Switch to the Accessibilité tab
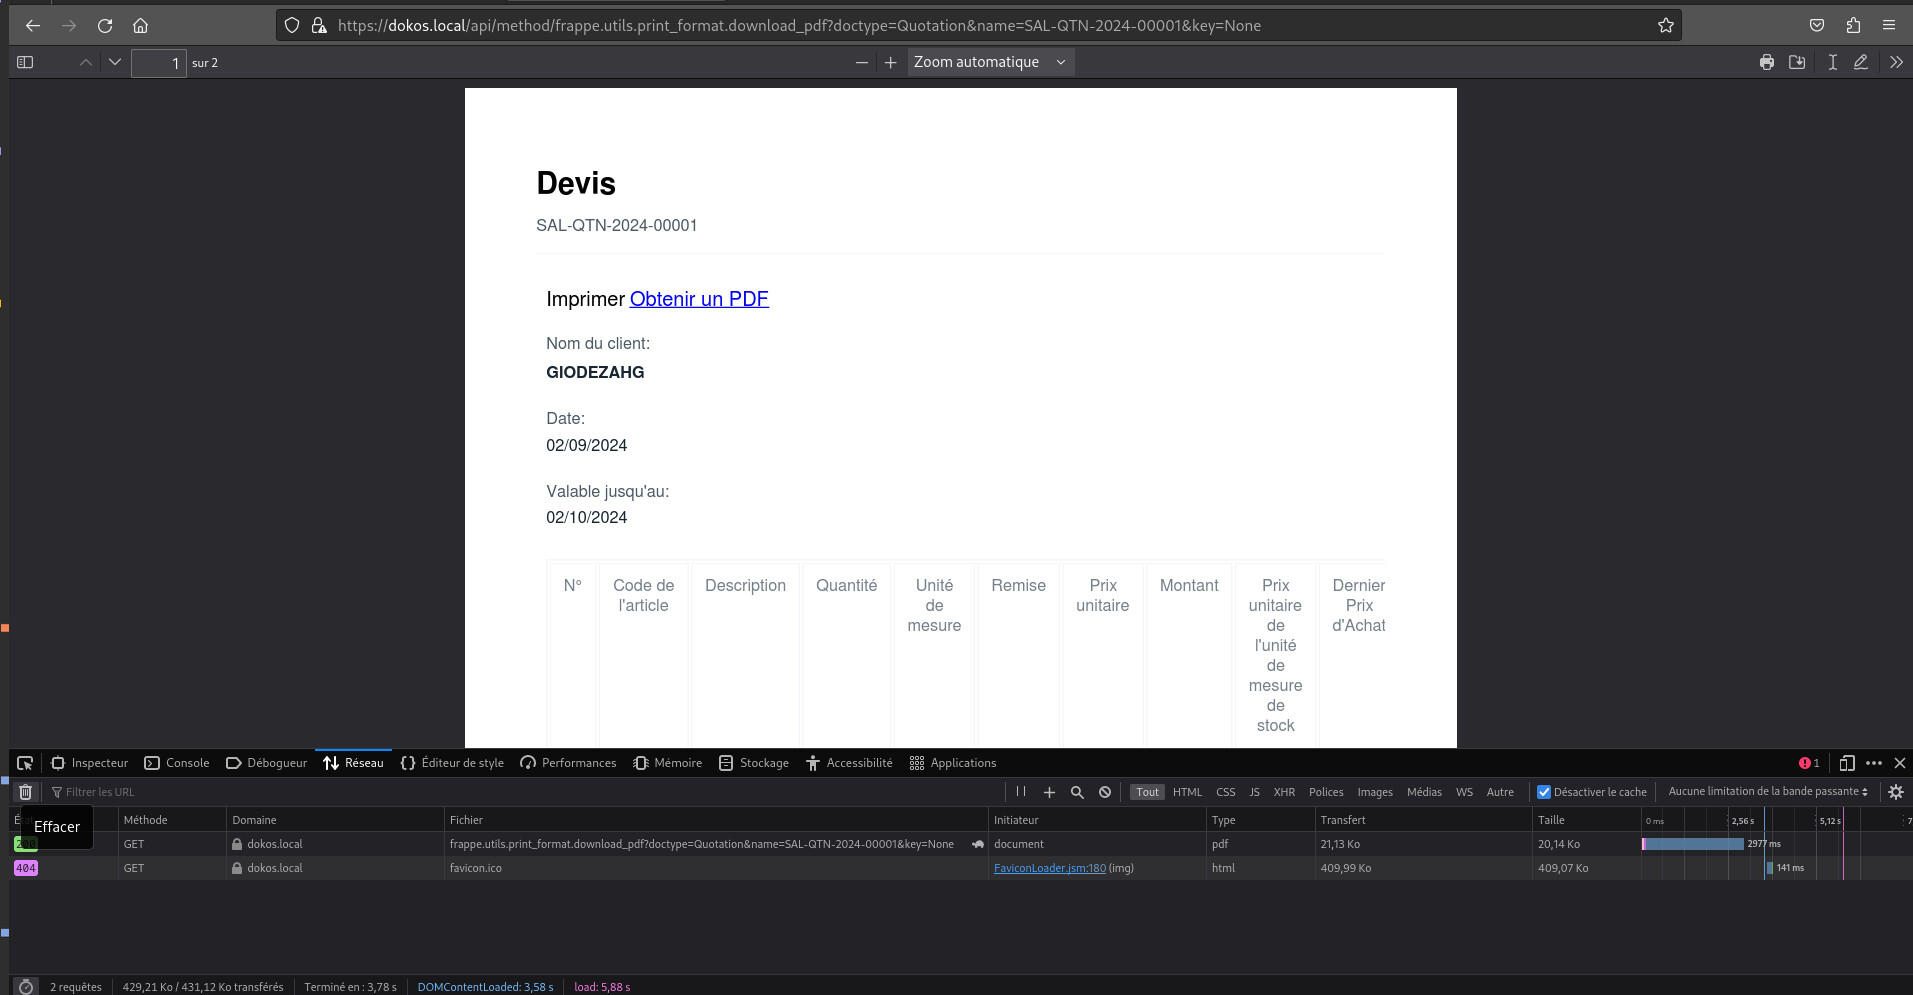 (849, 763)
